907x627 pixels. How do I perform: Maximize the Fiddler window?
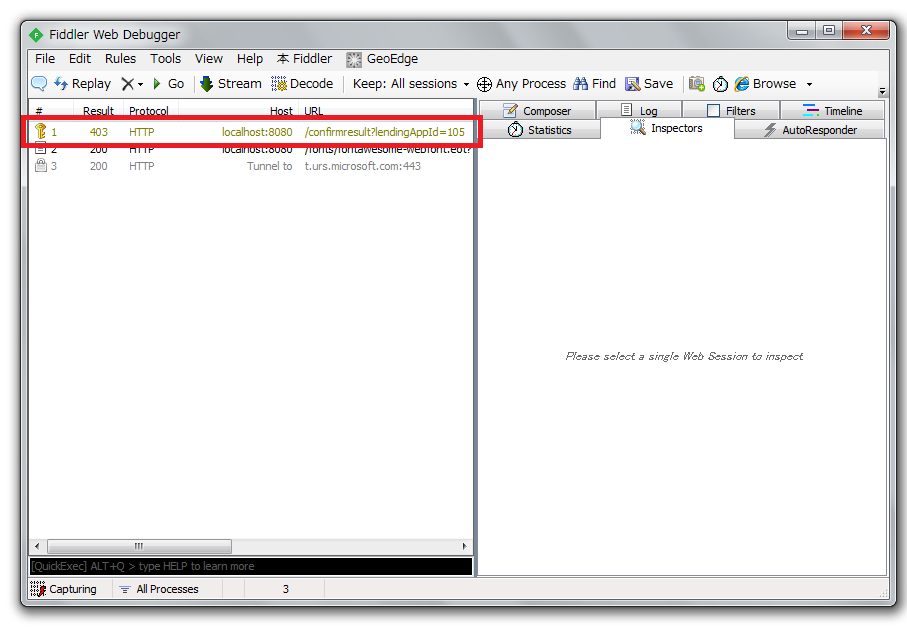tap(829, 31)
